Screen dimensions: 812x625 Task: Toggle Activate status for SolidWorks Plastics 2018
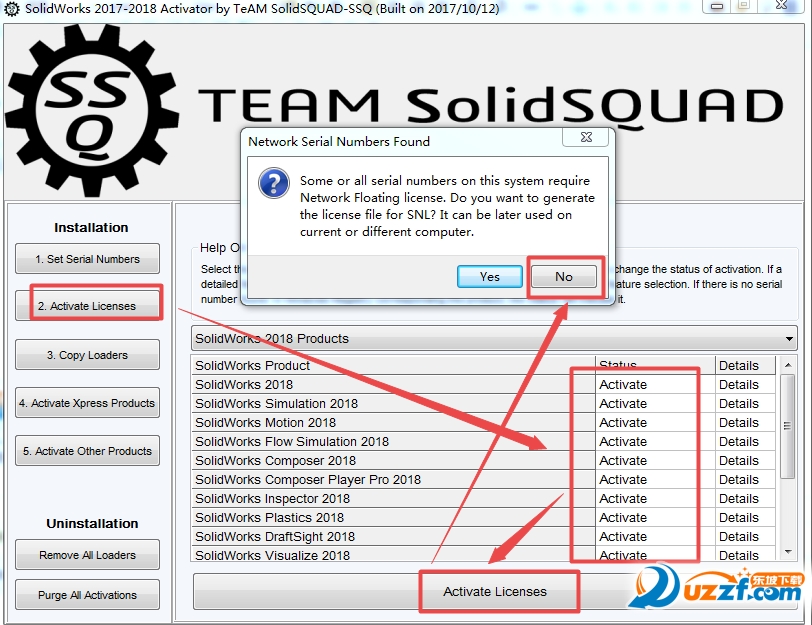click(655, 517)
